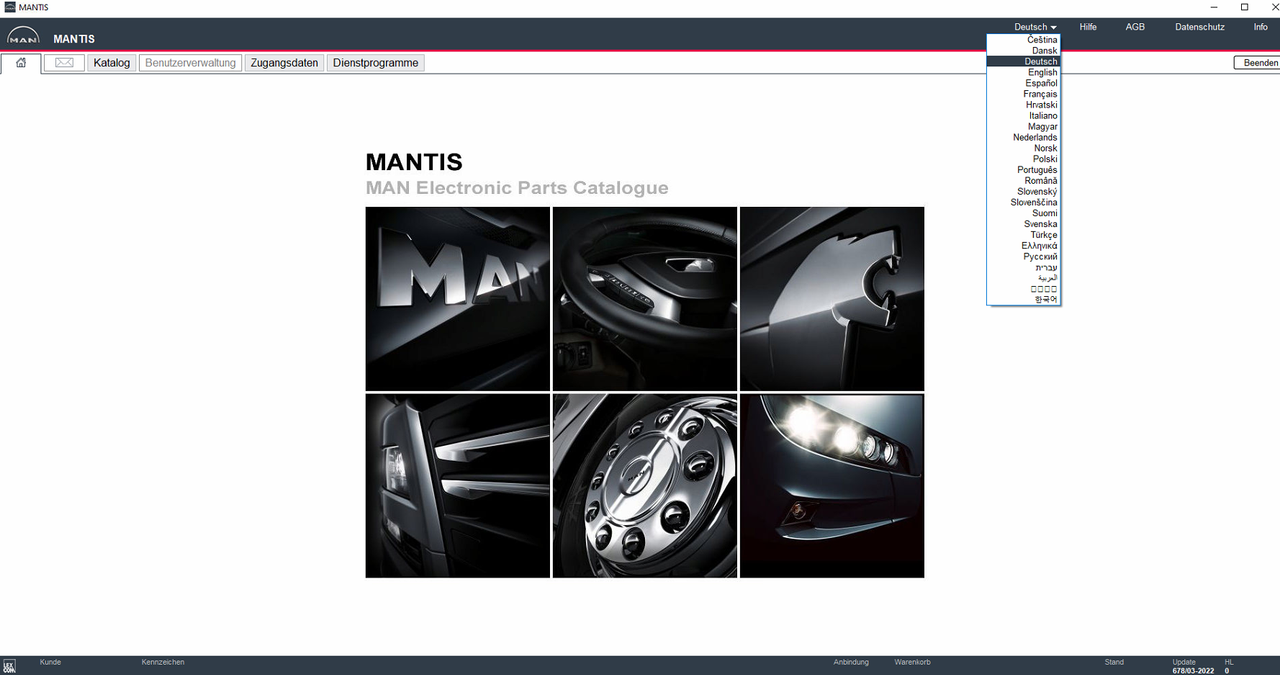Open the AGB link
1280x675 pixels.
click(1135, 27)
